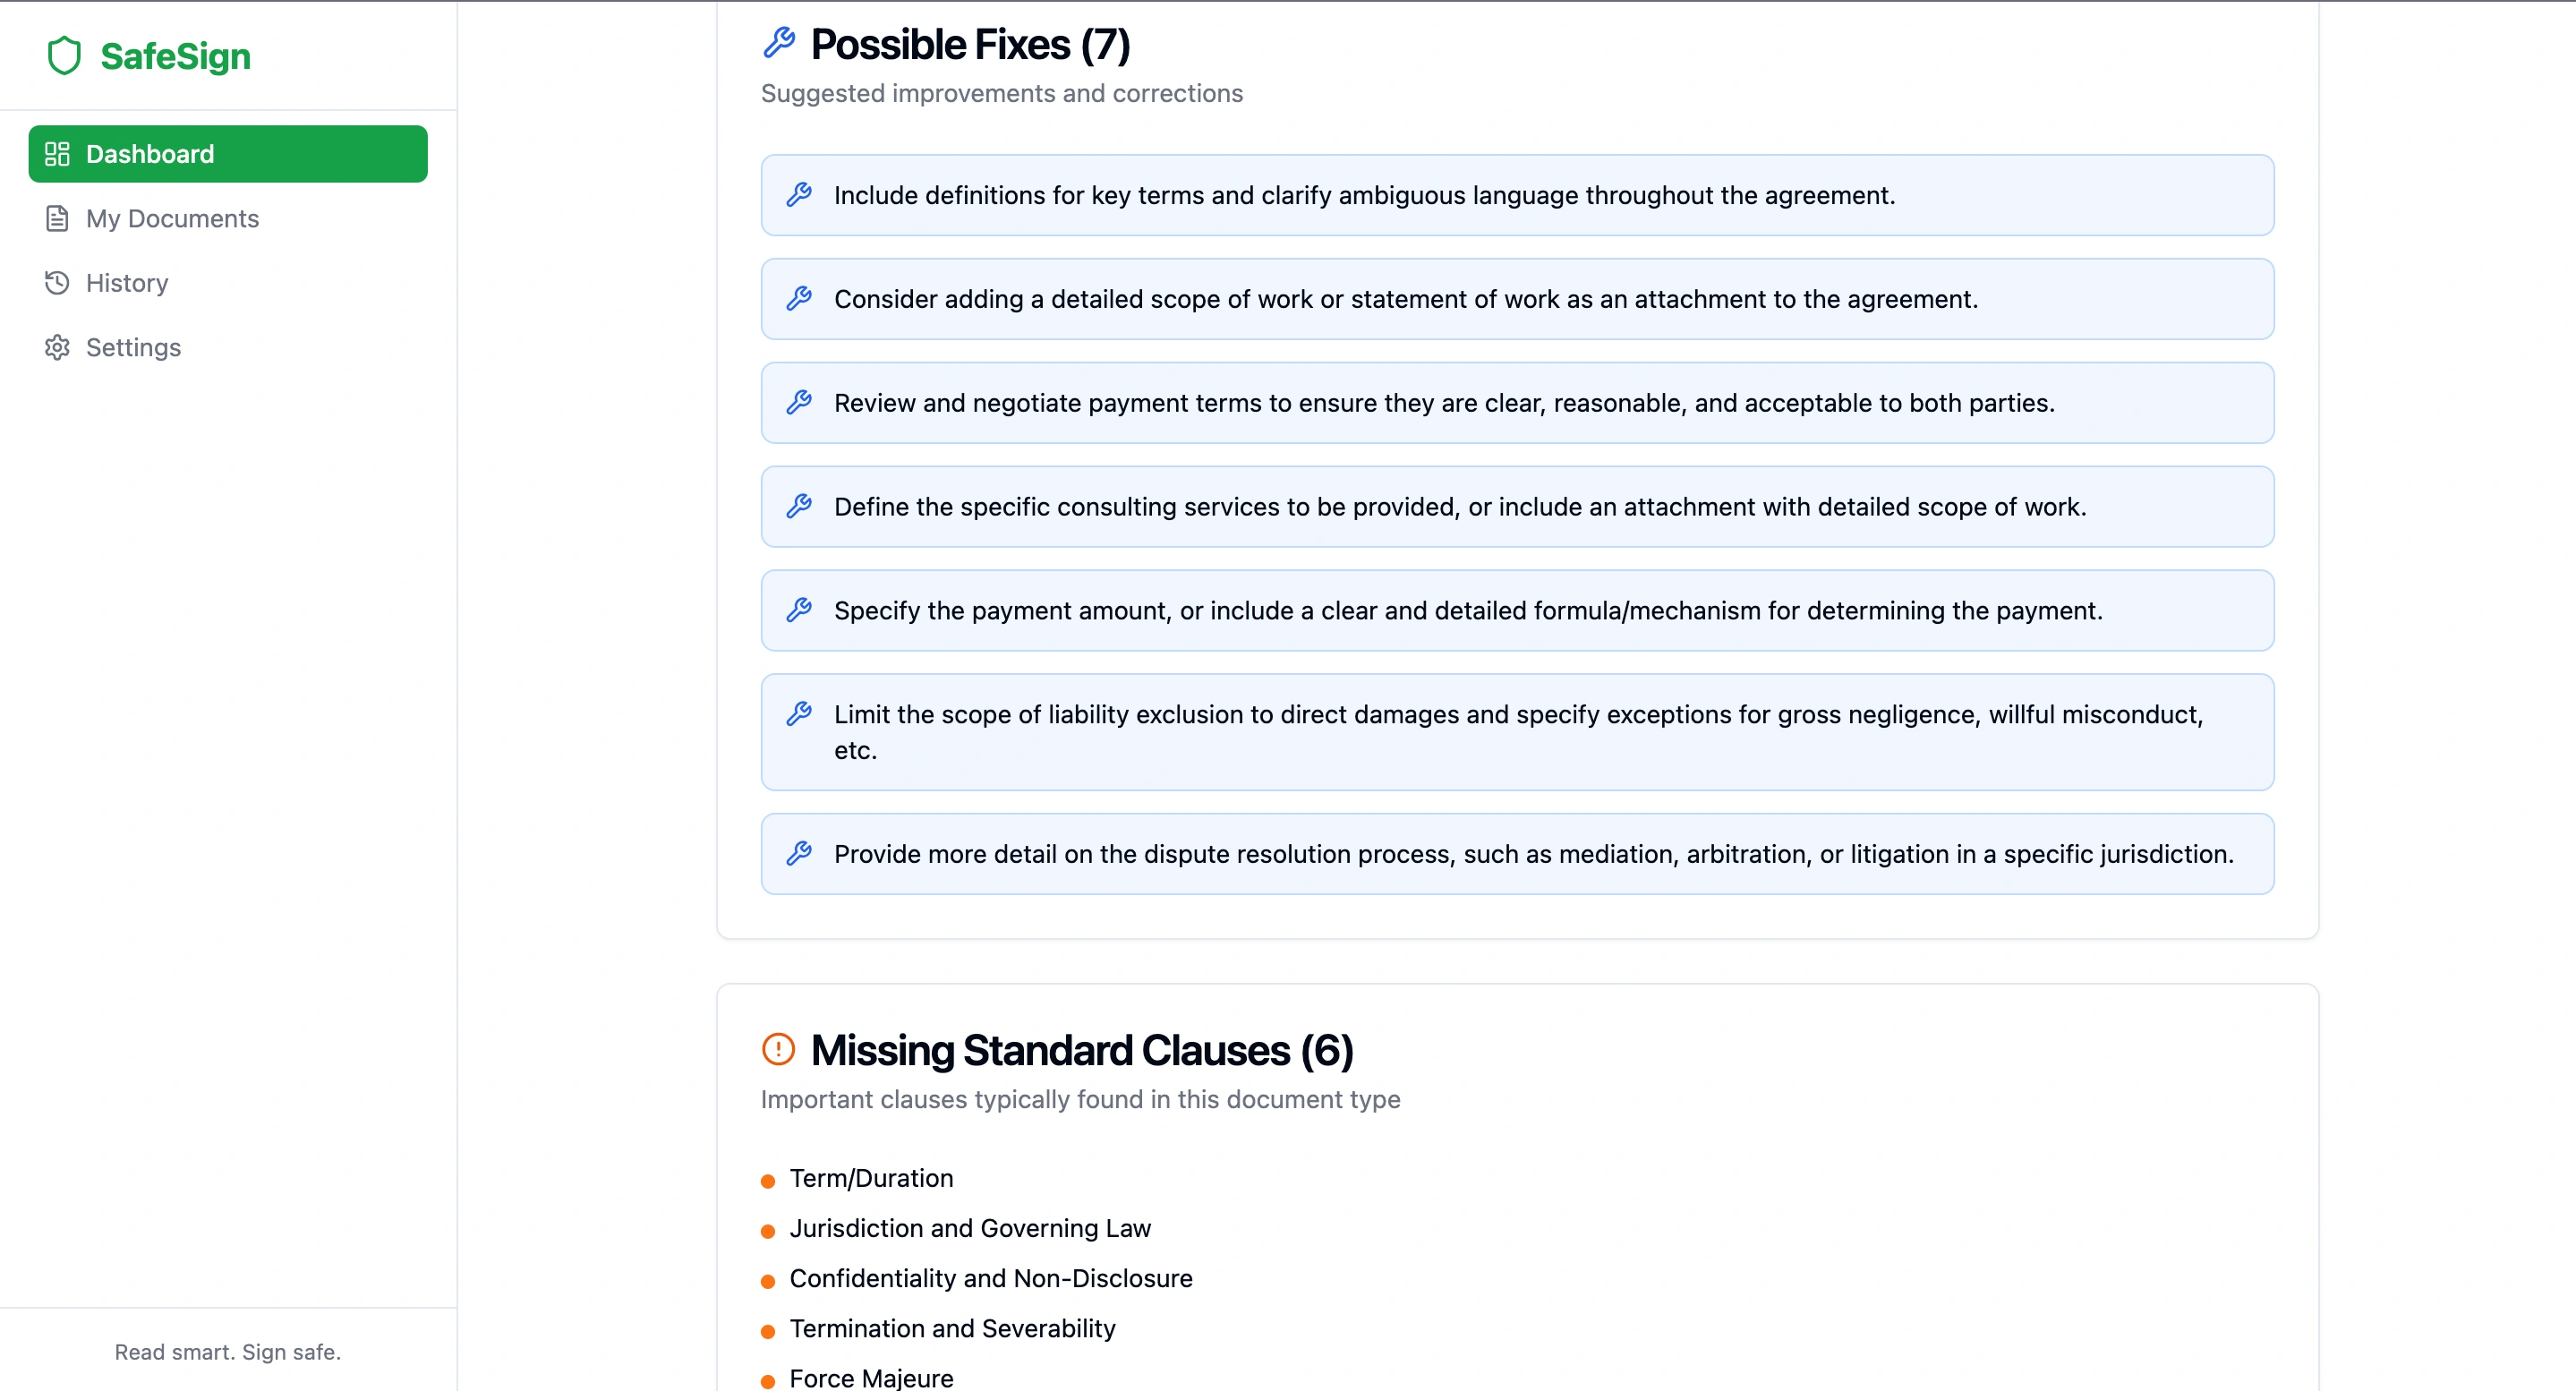The width and height of the screenshot is (2576, 1391).
Task: Click the Dashboard grid icon
Action: (x=57, y=154)
